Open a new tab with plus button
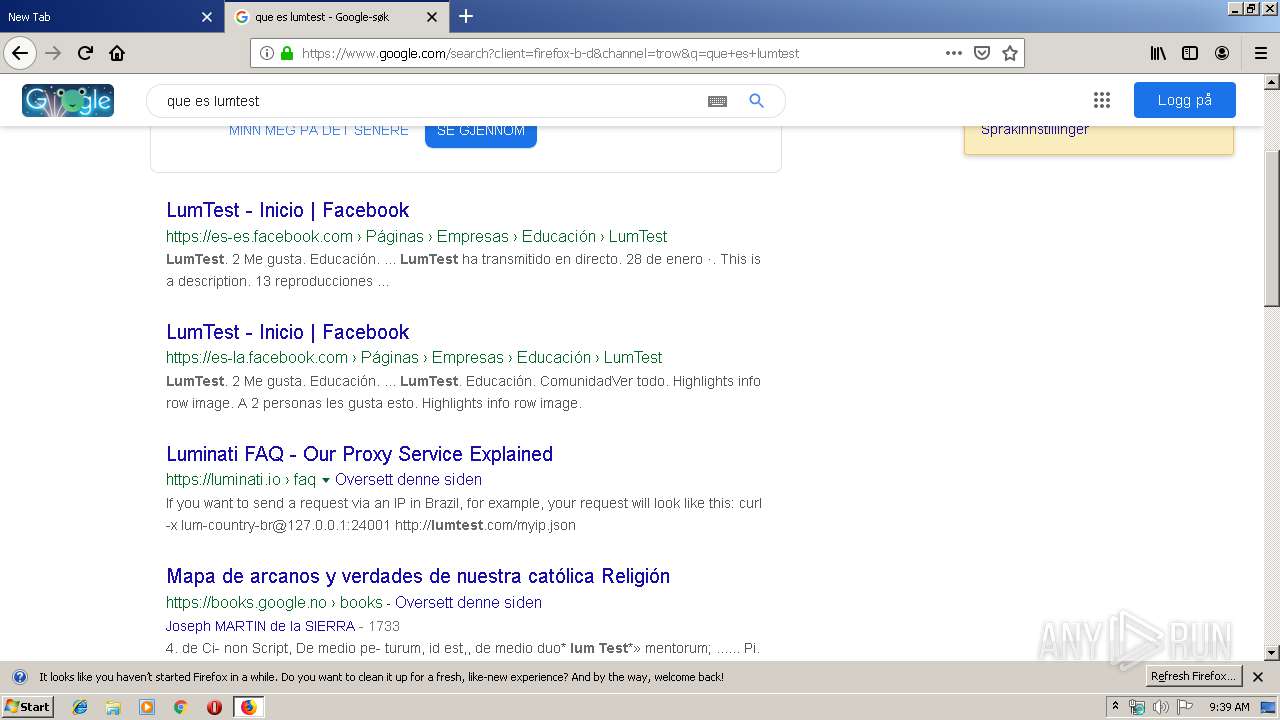Viewport: 1280px width, 720px height. (466, 16)
